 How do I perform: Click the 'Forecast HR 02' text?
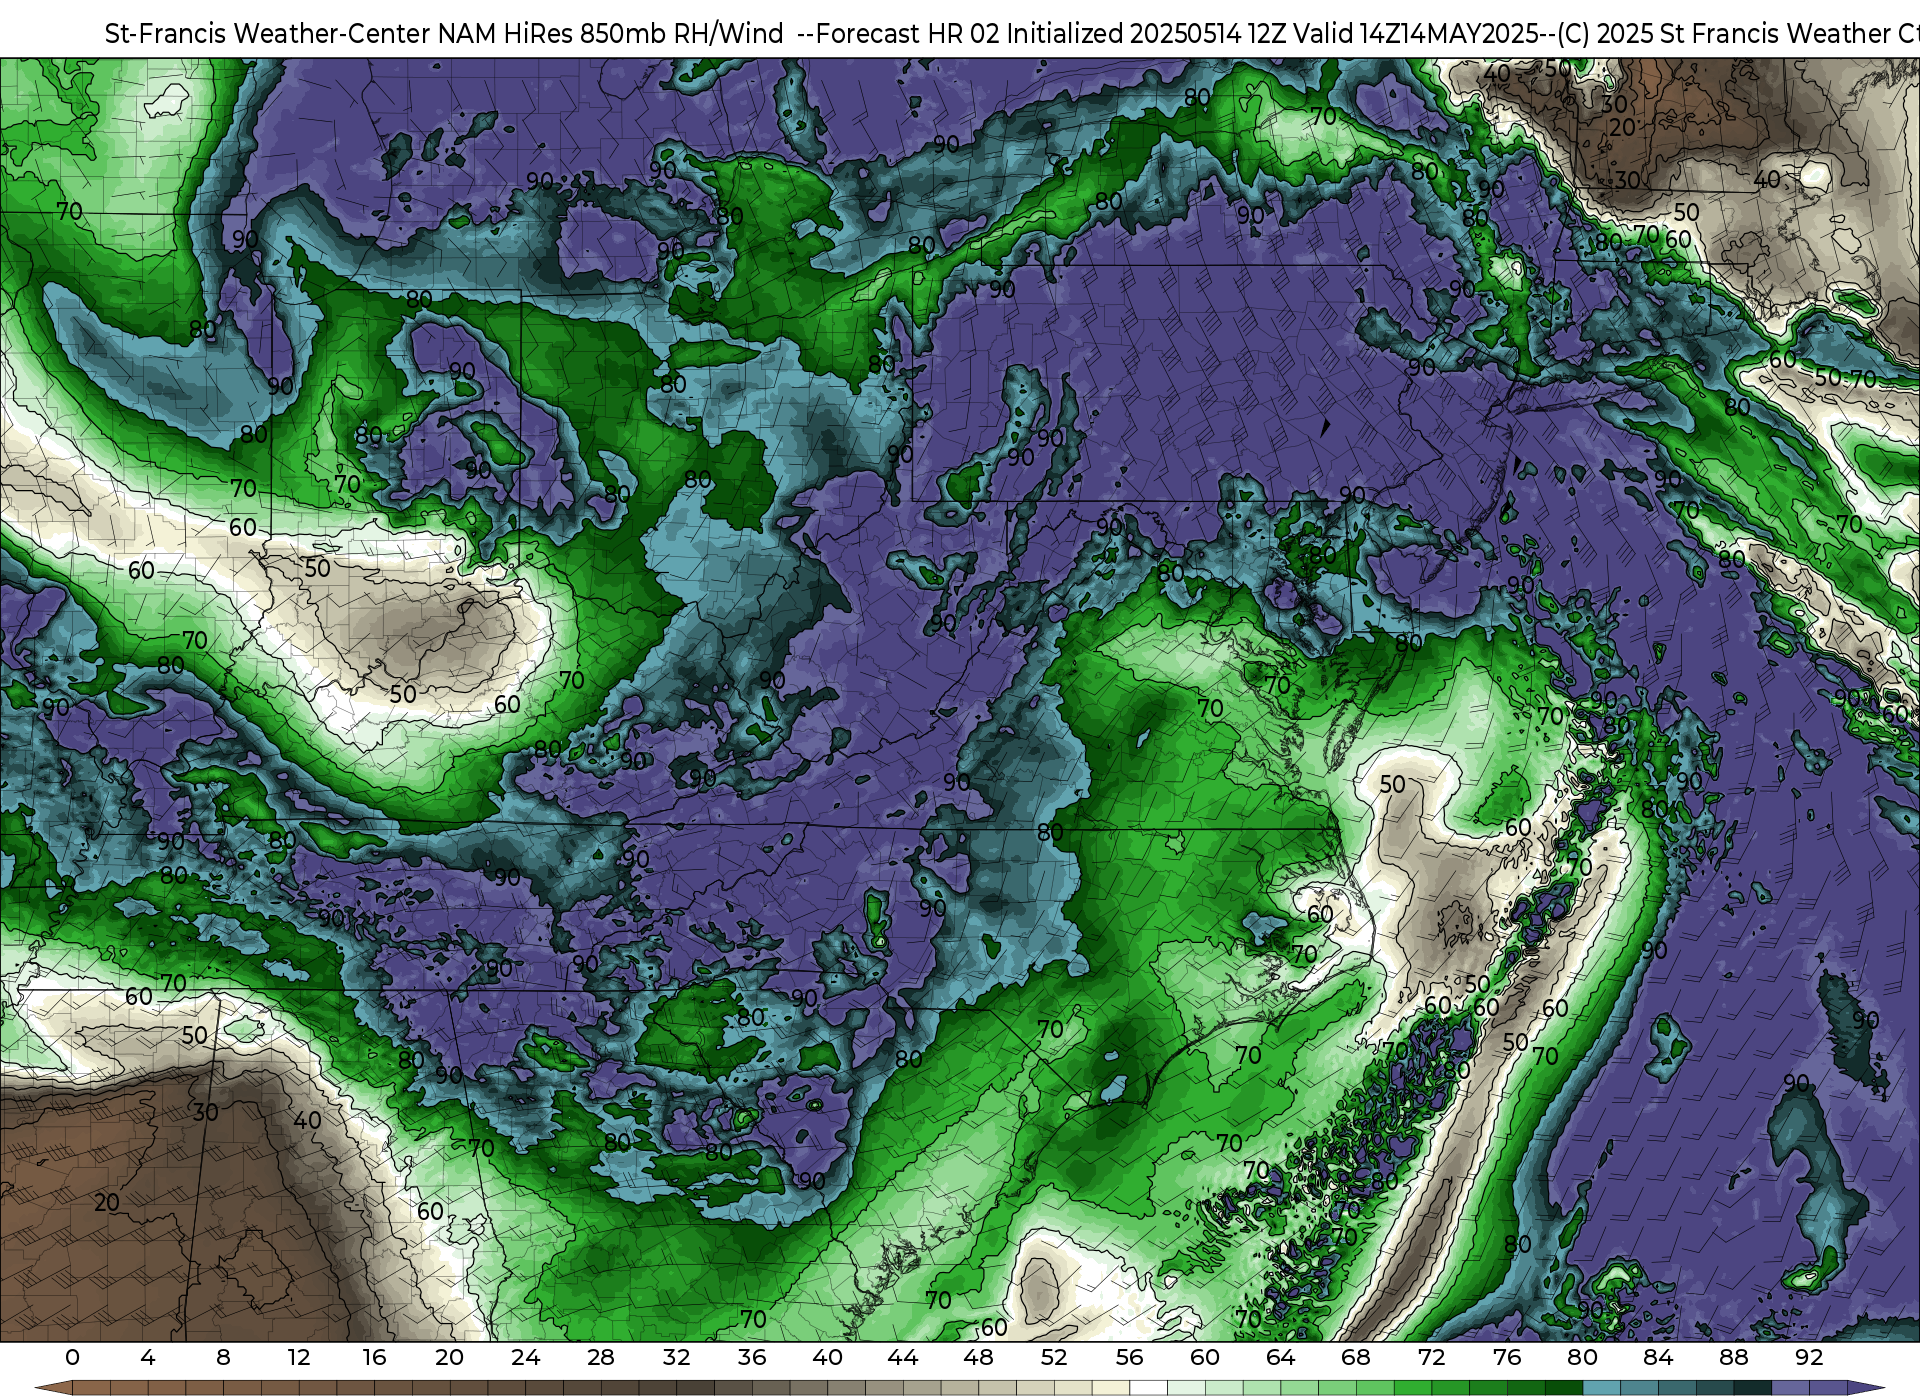[x=907, y=33]
